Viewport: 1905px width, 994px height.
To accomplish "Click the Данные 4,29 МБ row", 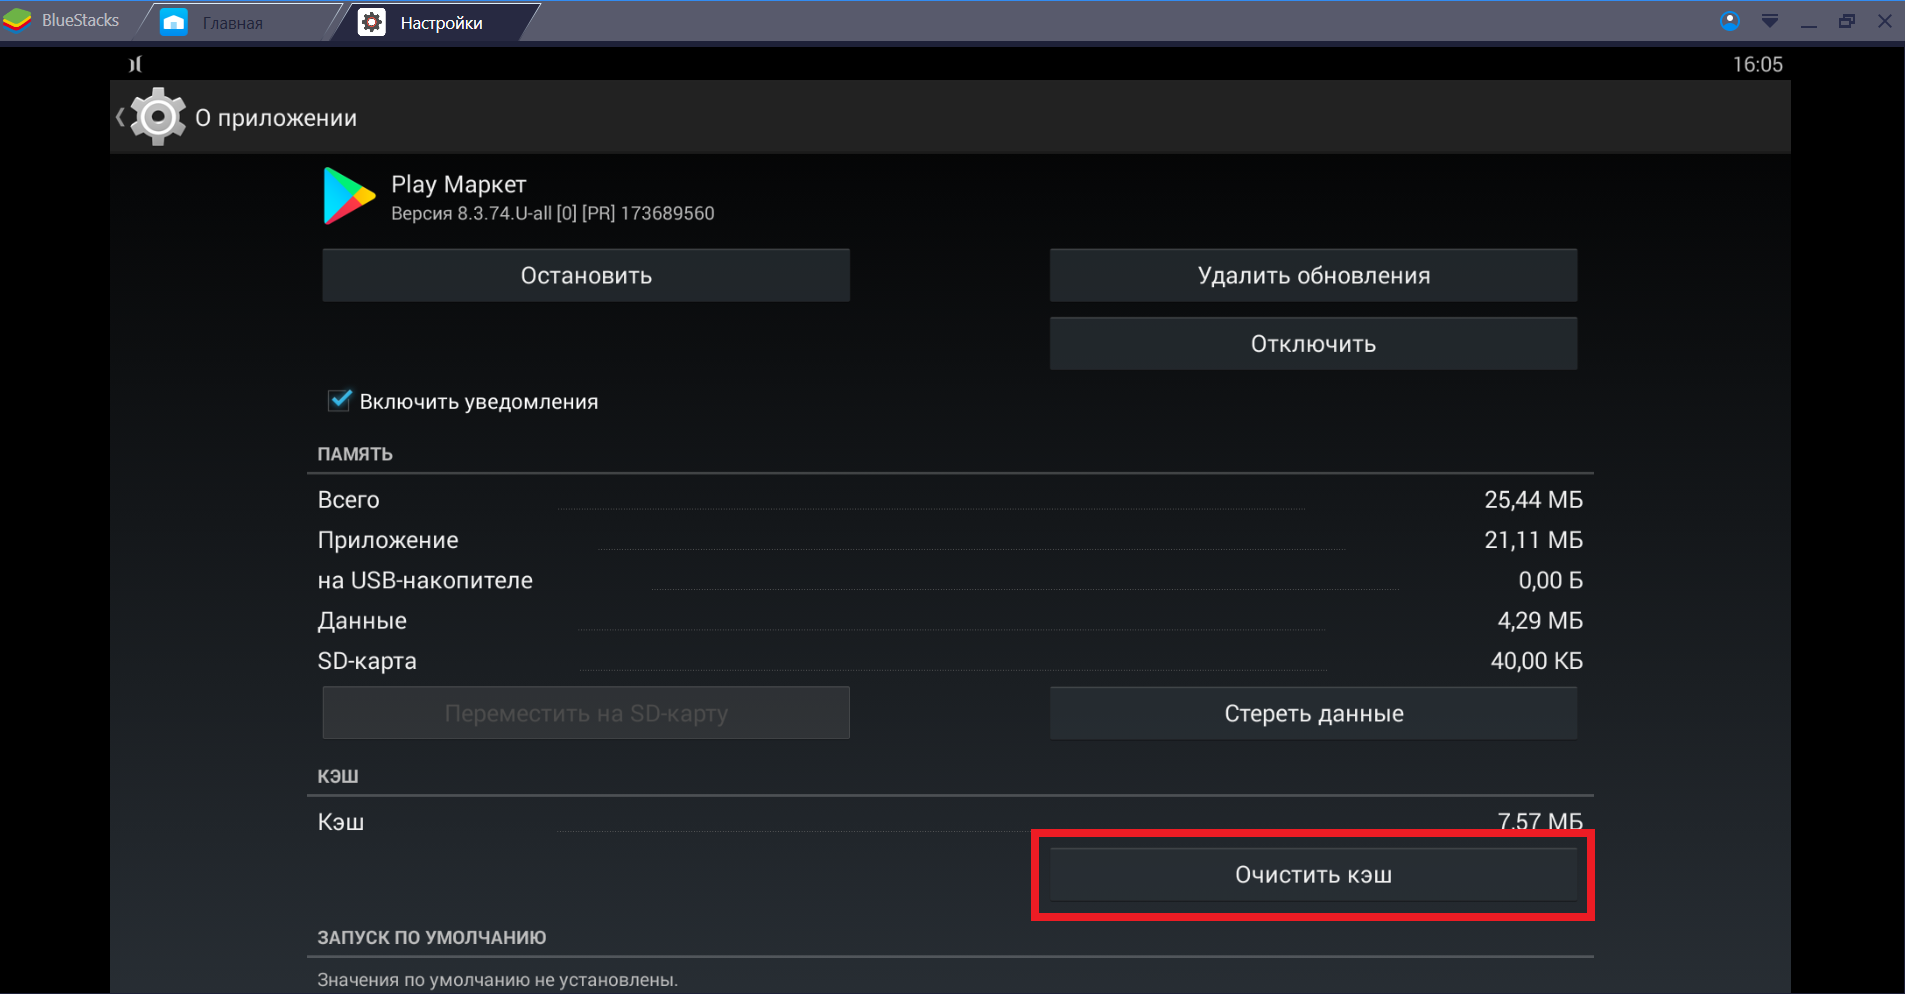I will (x=950, y=620).
